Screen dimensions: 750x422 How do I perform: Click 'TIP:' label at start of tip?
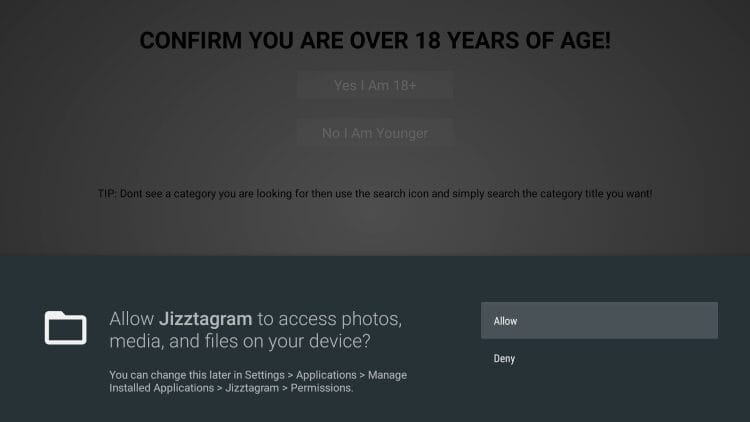[x=103, y=192]
